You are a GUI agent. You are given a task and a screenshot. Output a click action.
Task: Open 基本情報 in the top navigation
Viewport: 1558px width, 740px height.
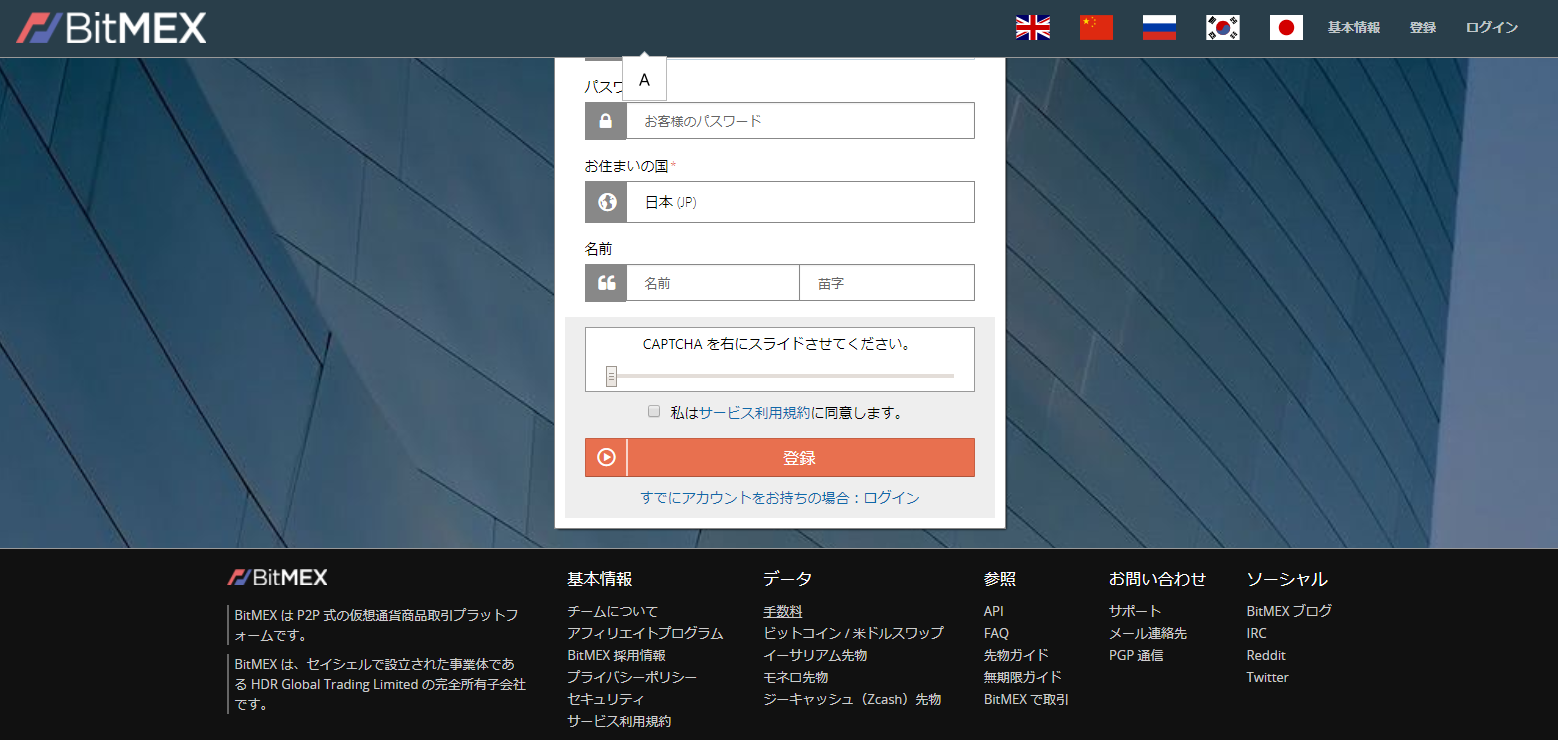click(1354, 28)
